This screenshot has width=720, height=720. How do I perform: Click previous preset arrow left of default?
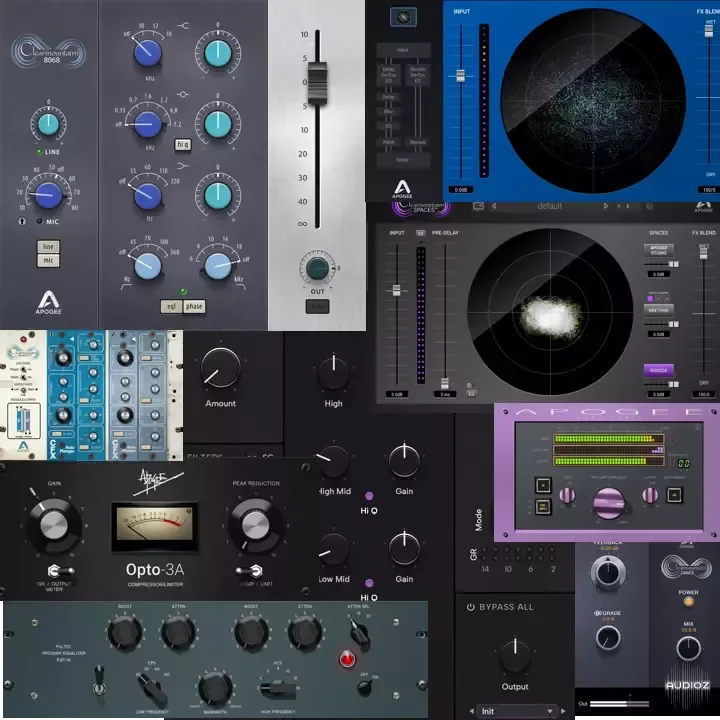click(x=494, y=206)
